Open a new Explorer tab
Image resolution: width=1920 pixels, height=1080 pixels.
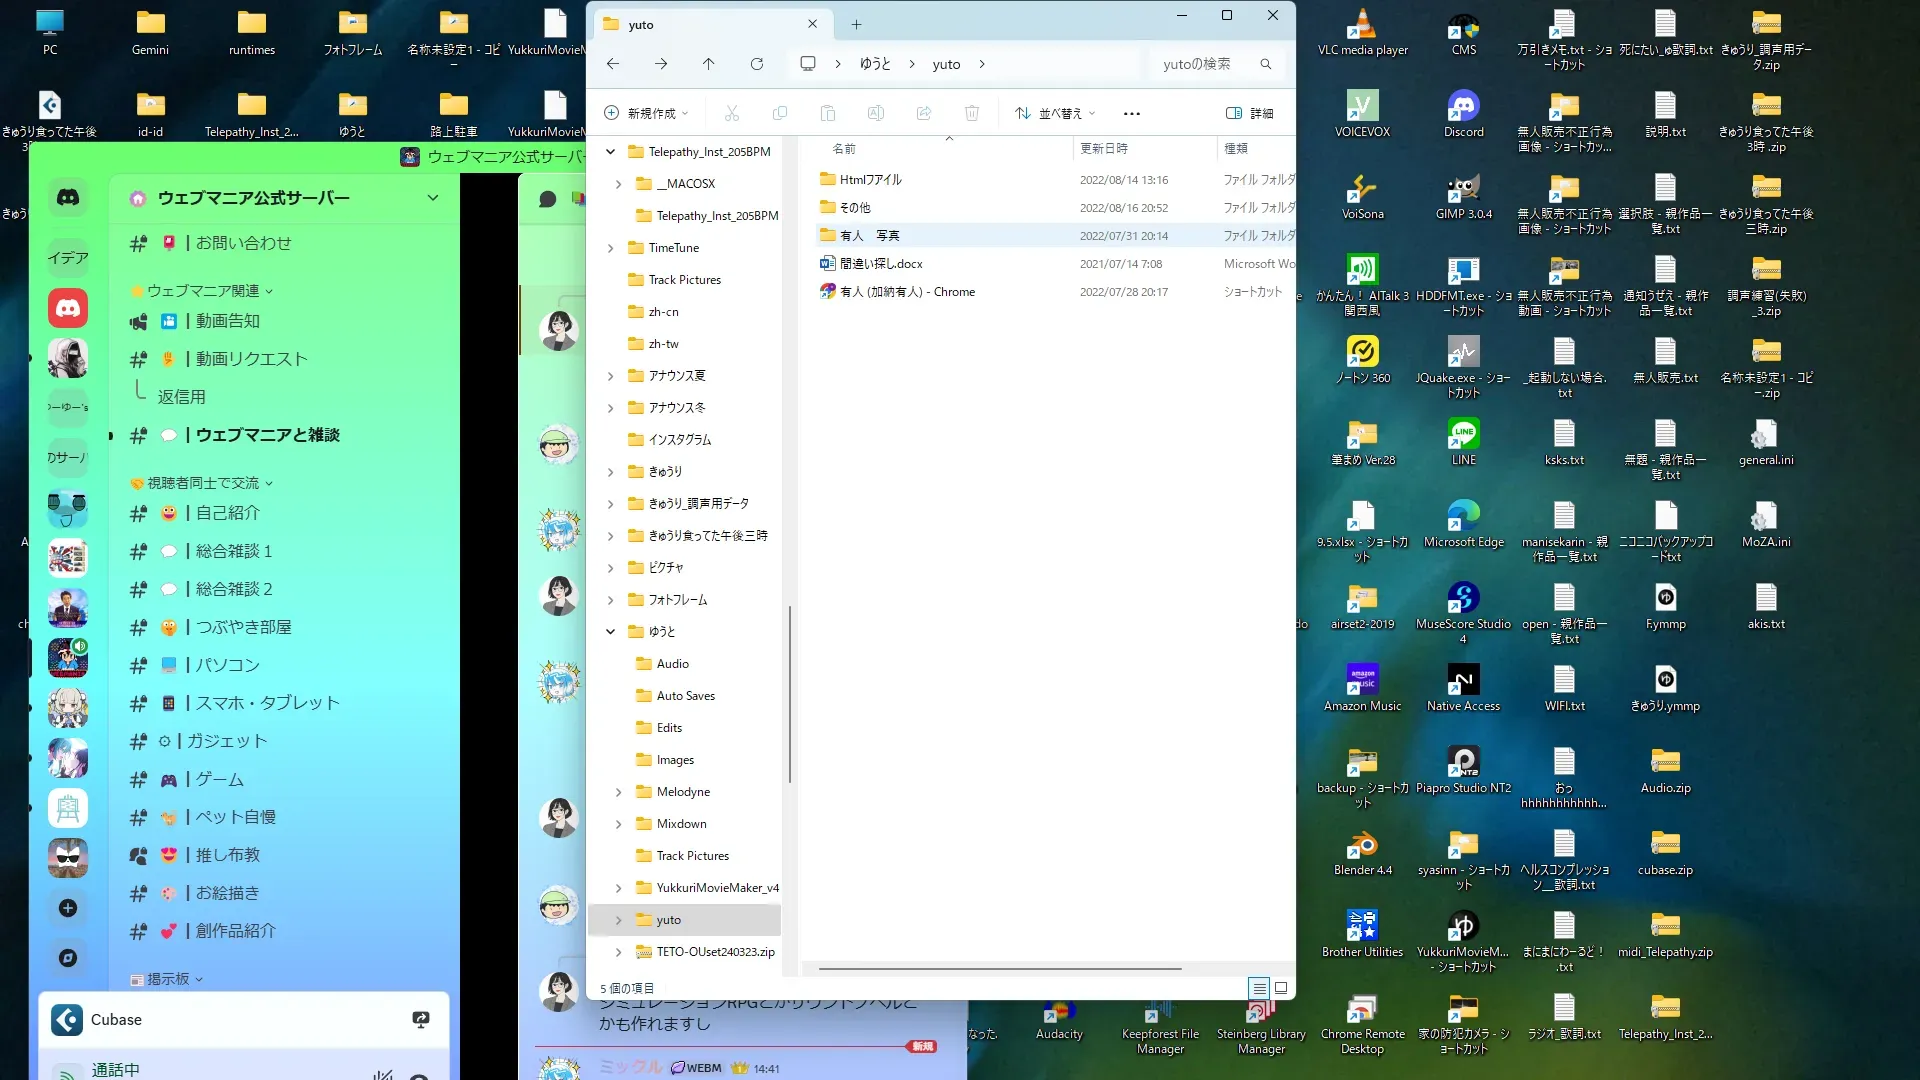pos(856,25)
